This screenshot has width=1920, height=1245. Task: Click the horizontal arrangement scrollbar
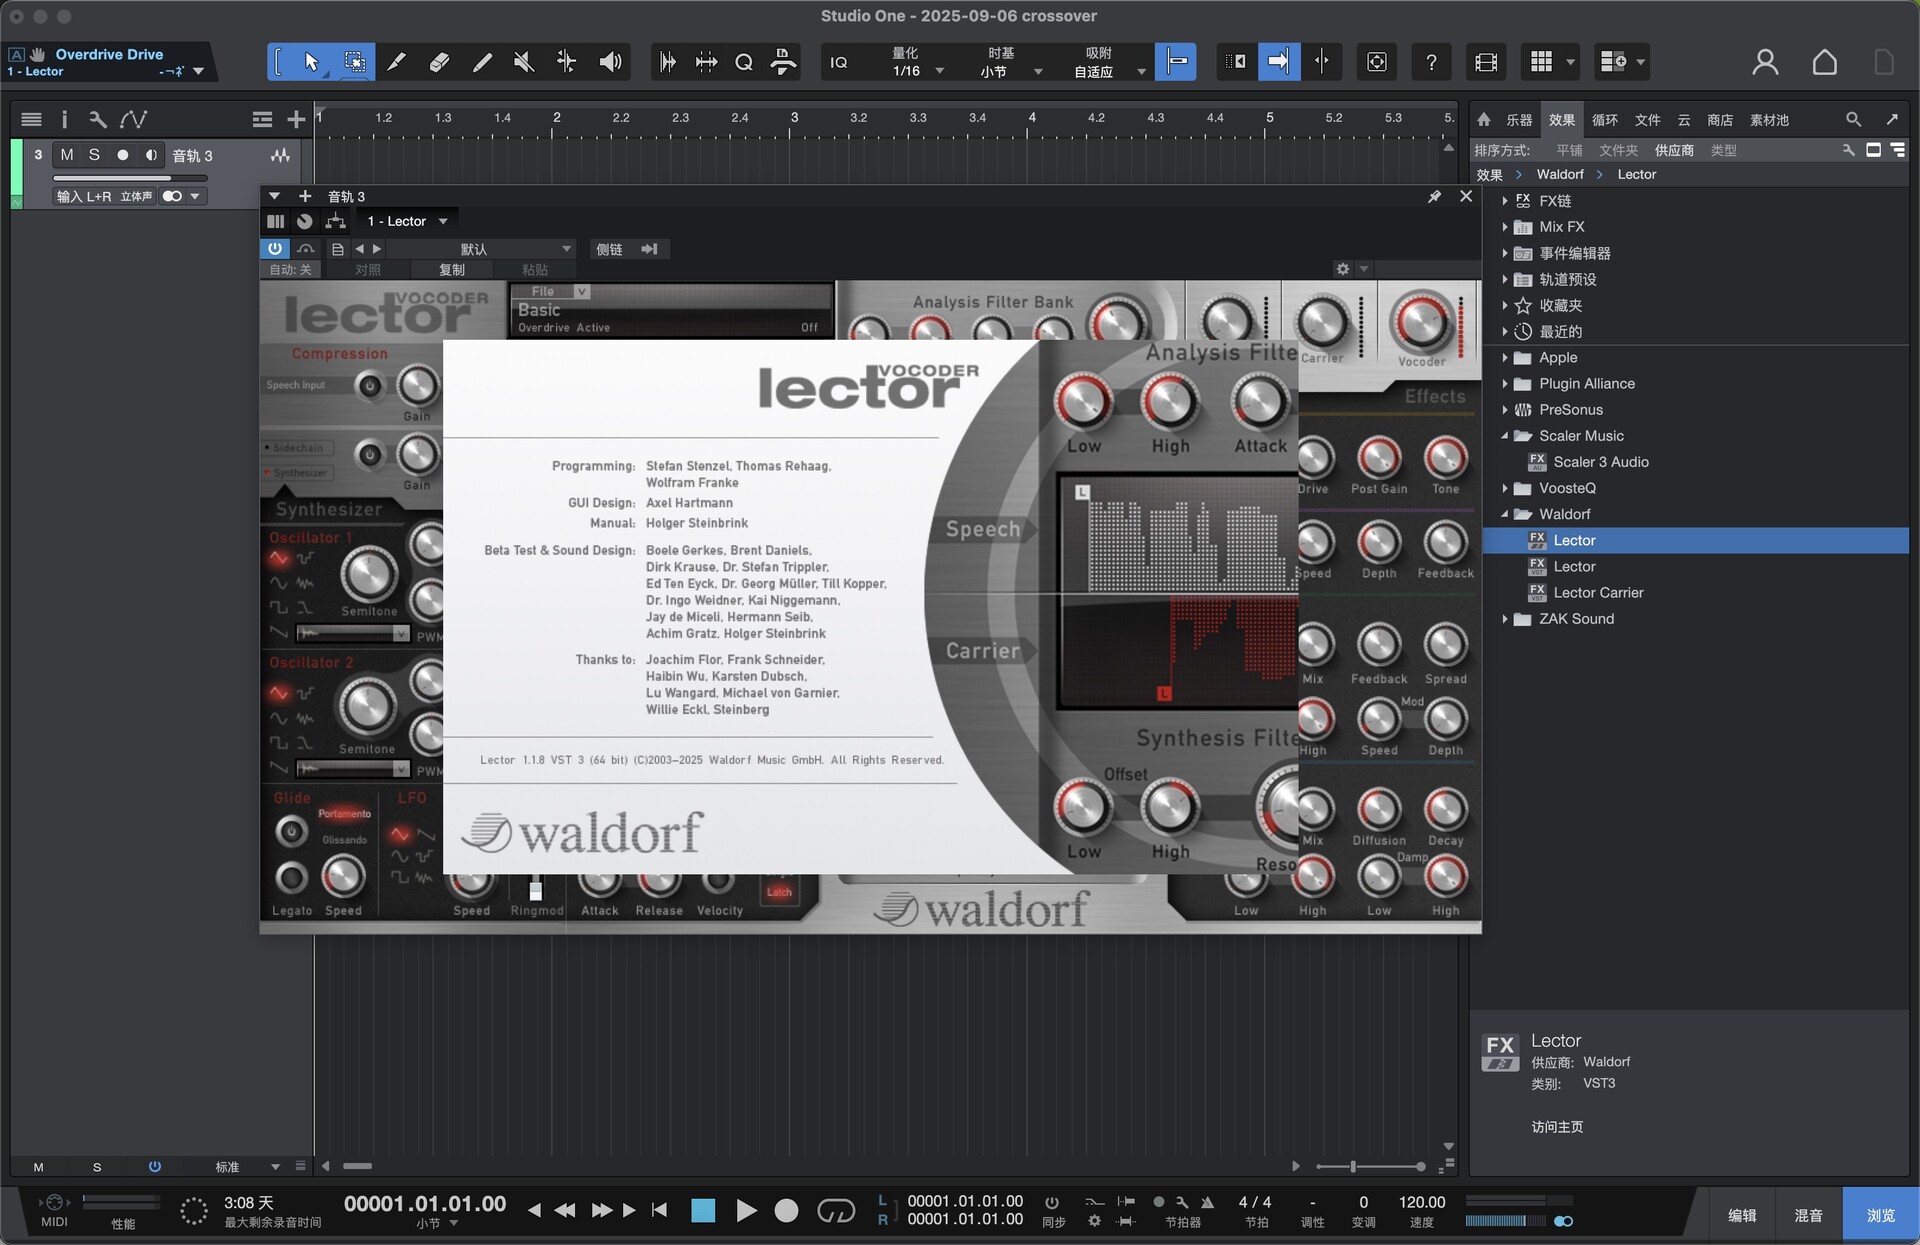pos(358,1166)
